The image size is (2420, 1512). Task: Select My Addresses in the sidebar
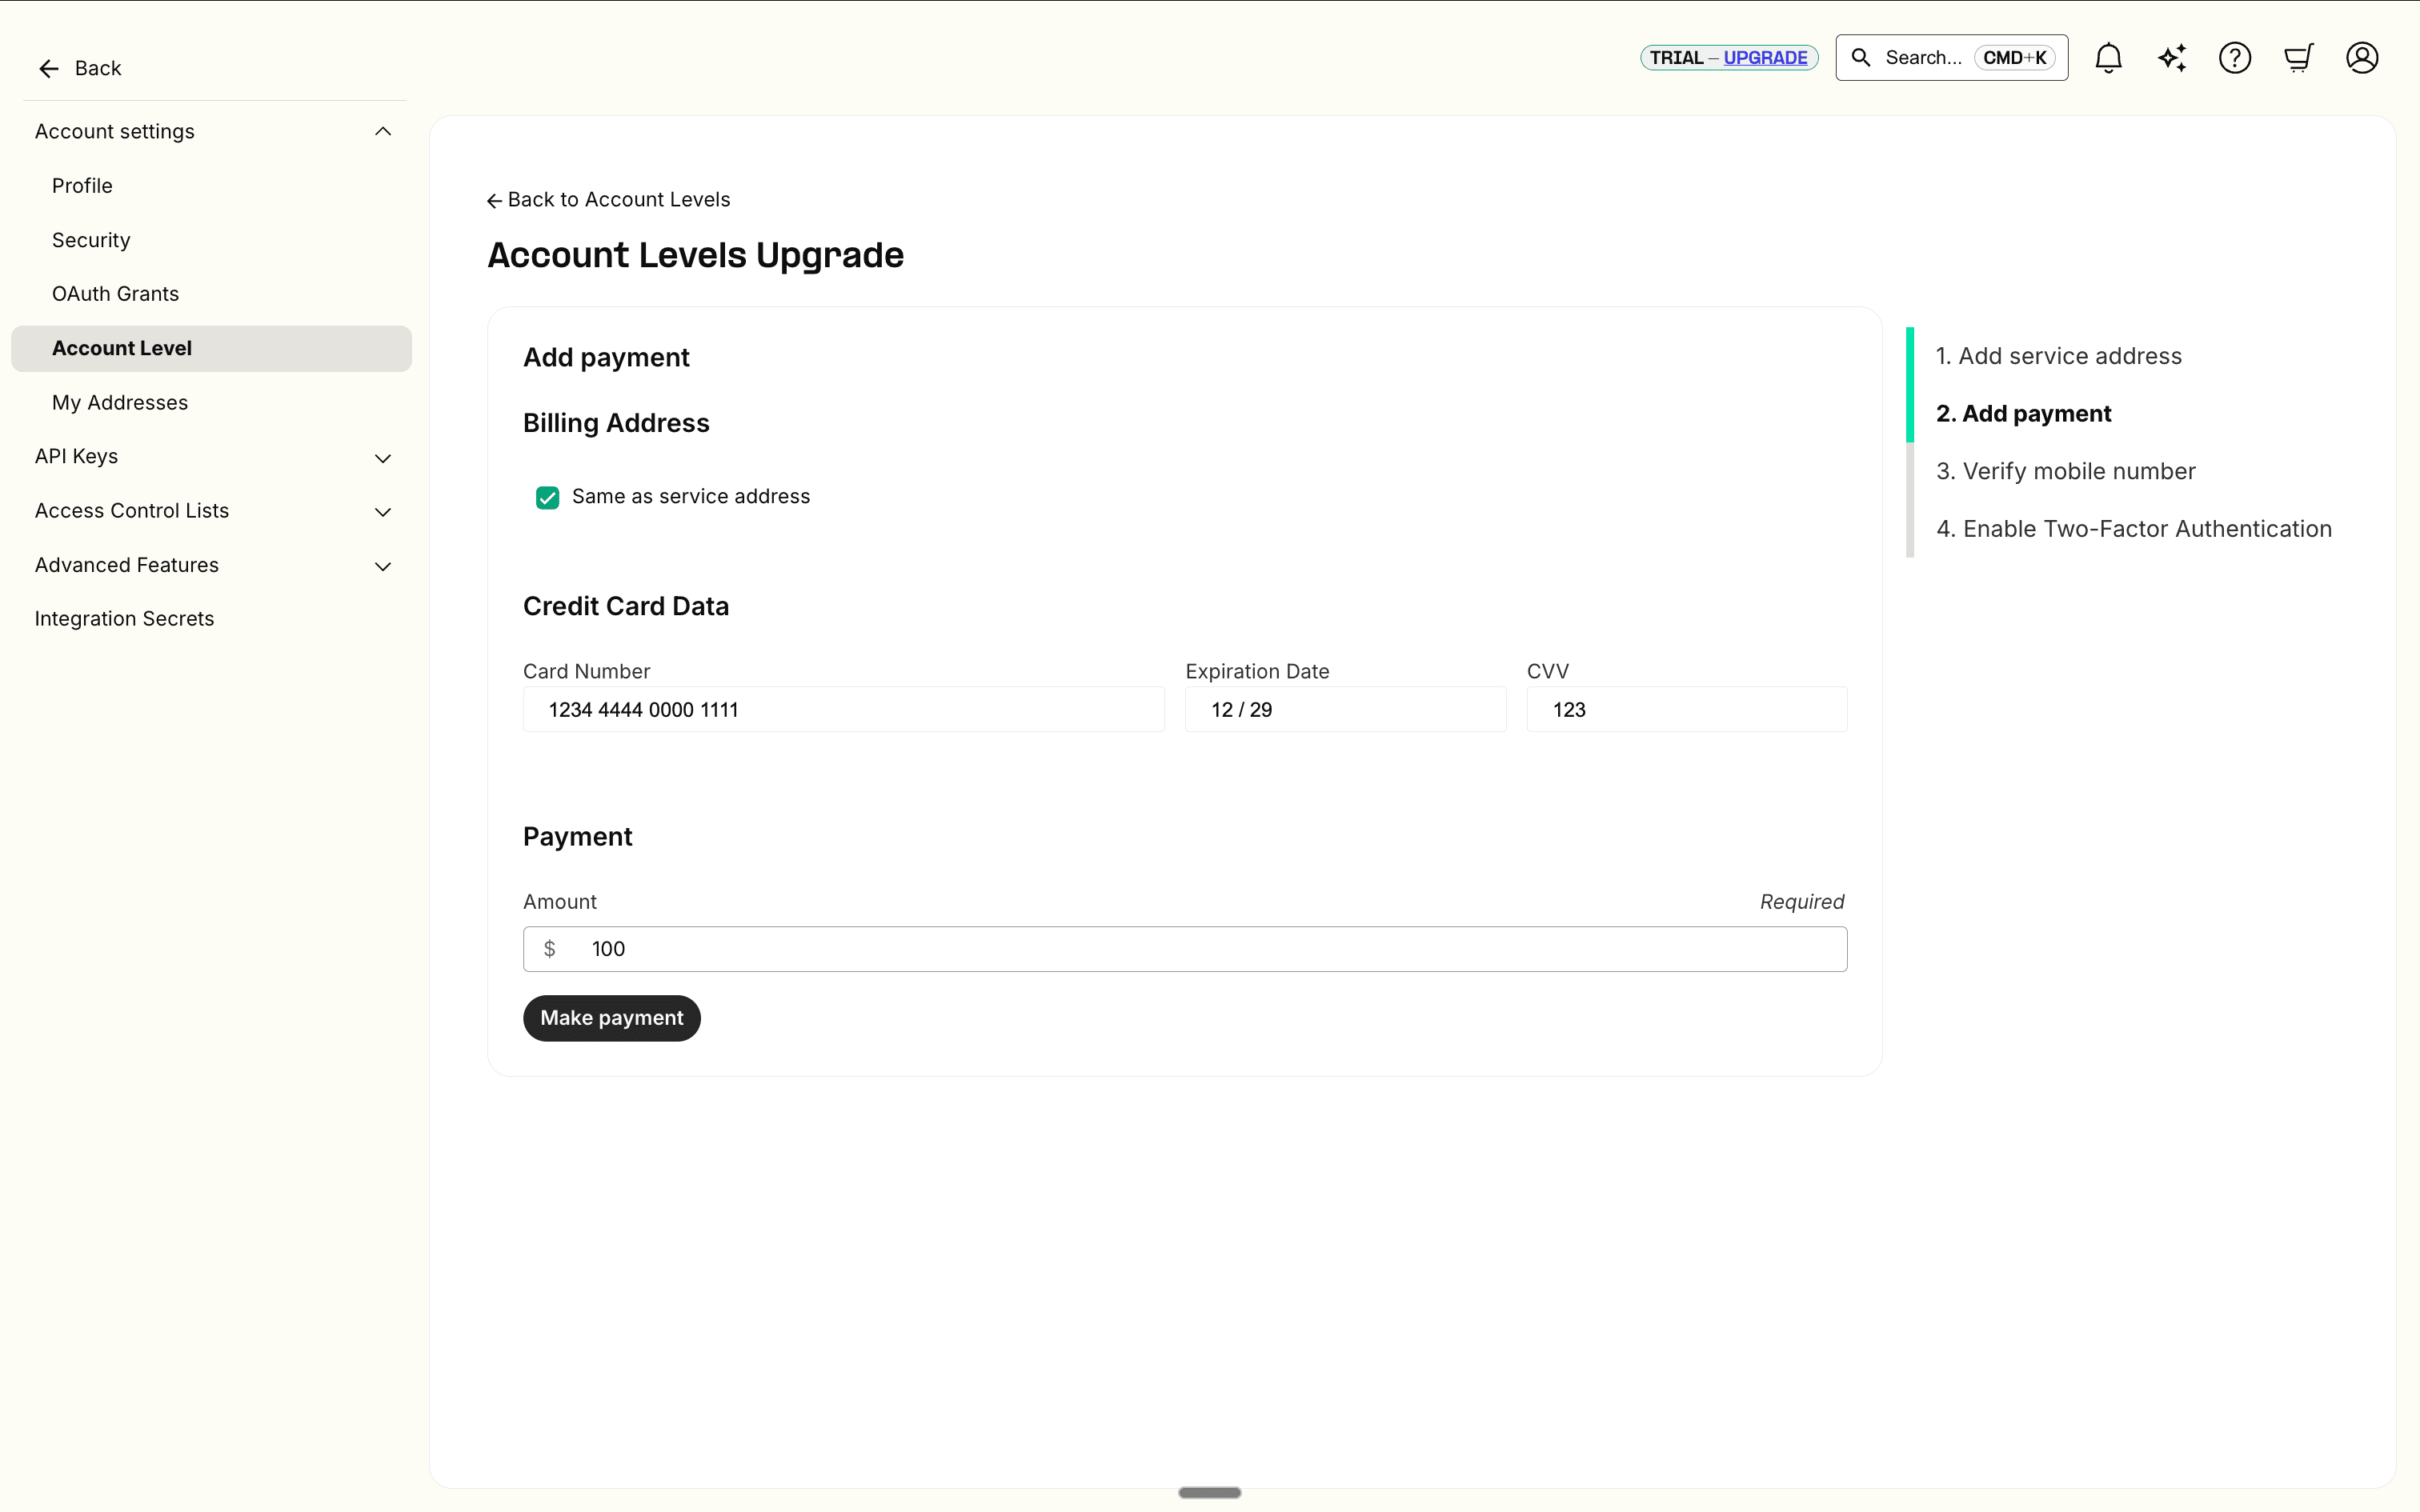click(120, 402)
